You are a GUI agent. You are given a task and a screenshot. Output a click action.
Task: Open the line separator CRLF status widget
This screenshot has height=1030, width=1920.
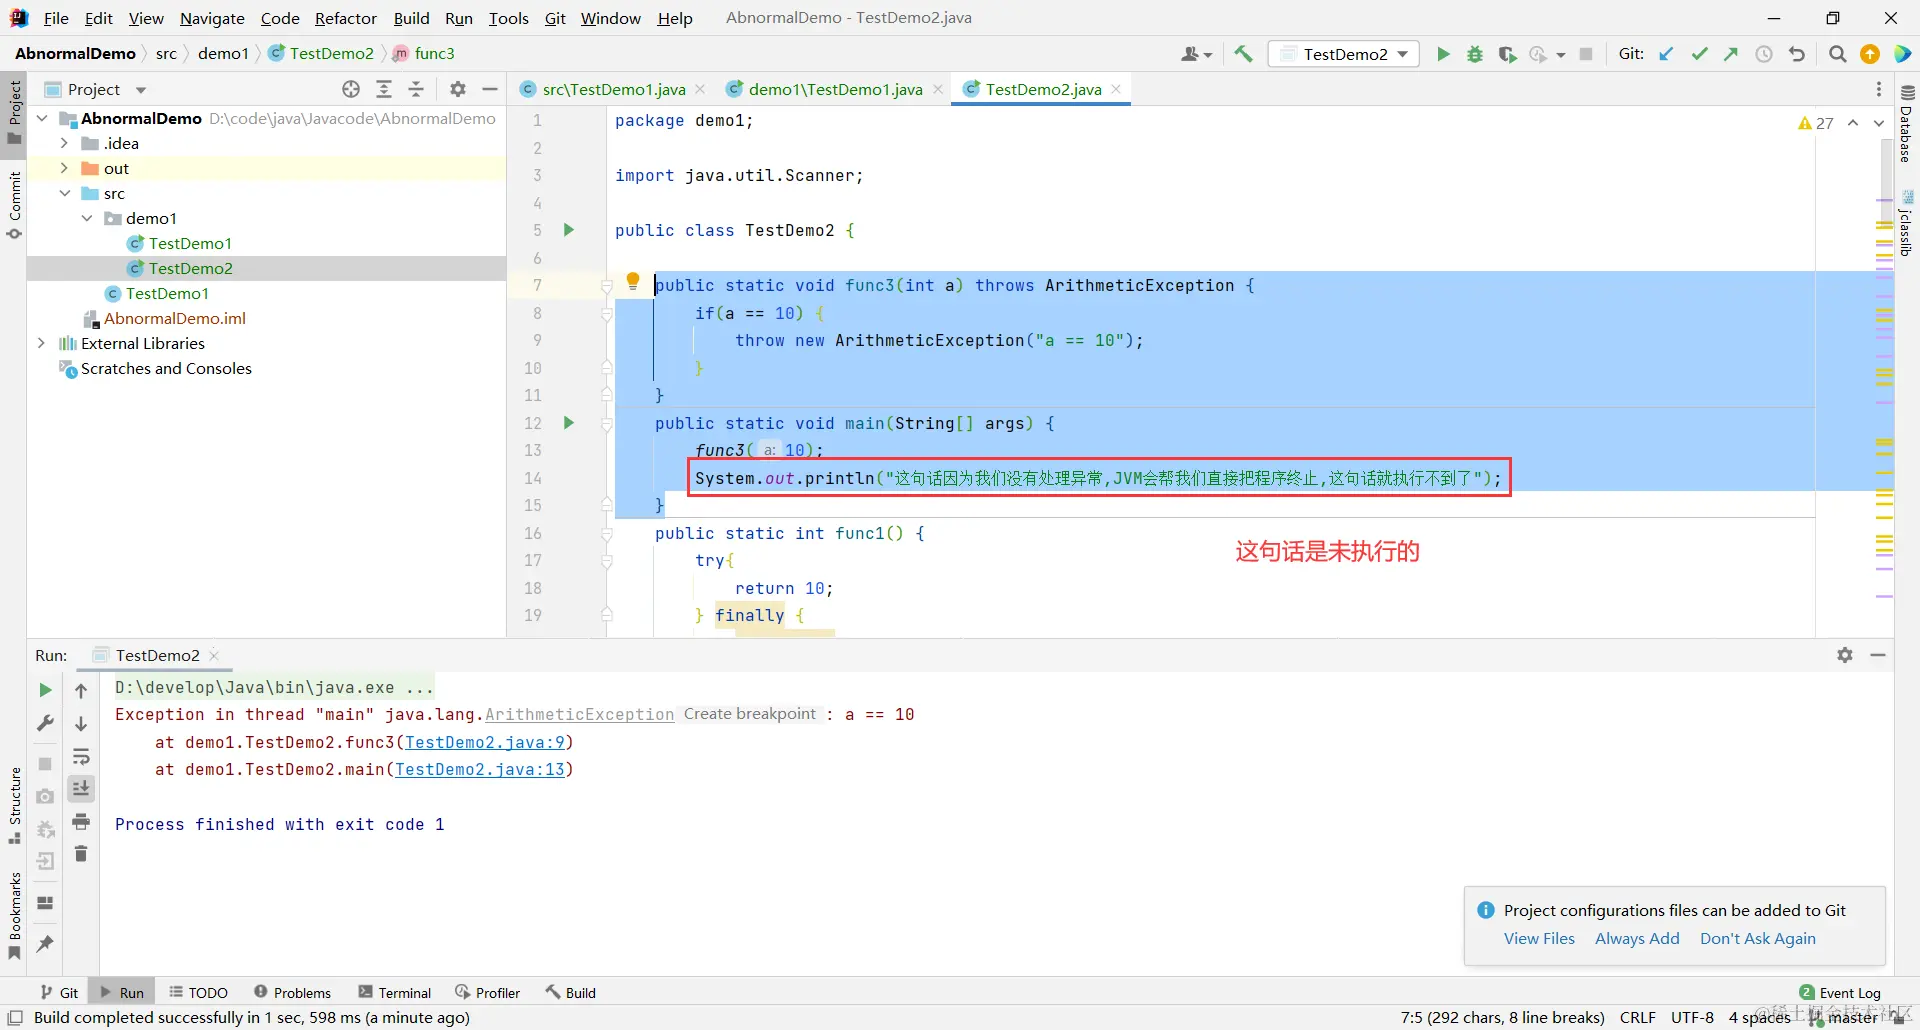(1637, 1017)
